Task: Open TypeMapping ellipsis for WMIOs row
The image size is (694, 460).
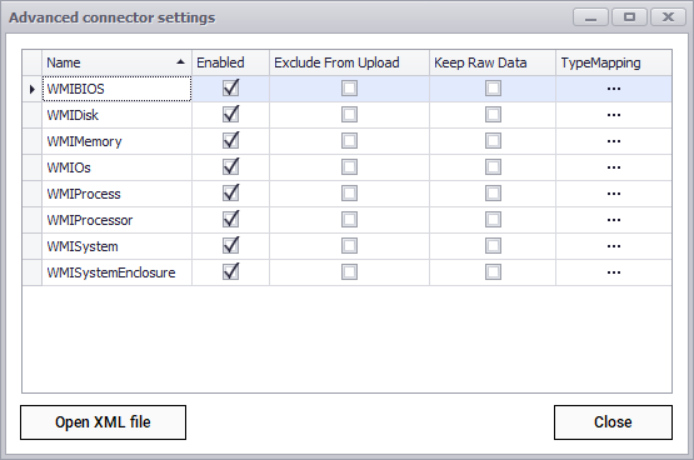Action: [x=614, y=167]
